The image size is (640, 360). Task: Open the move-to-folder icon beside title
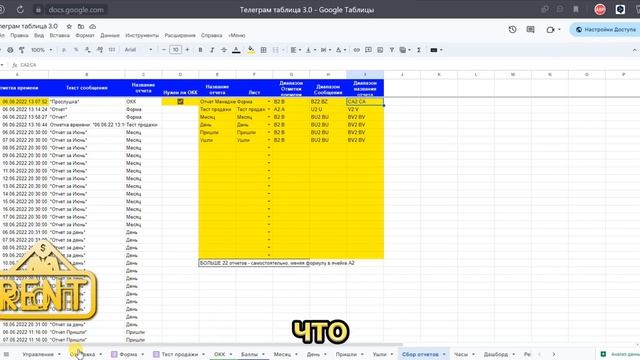81,27
